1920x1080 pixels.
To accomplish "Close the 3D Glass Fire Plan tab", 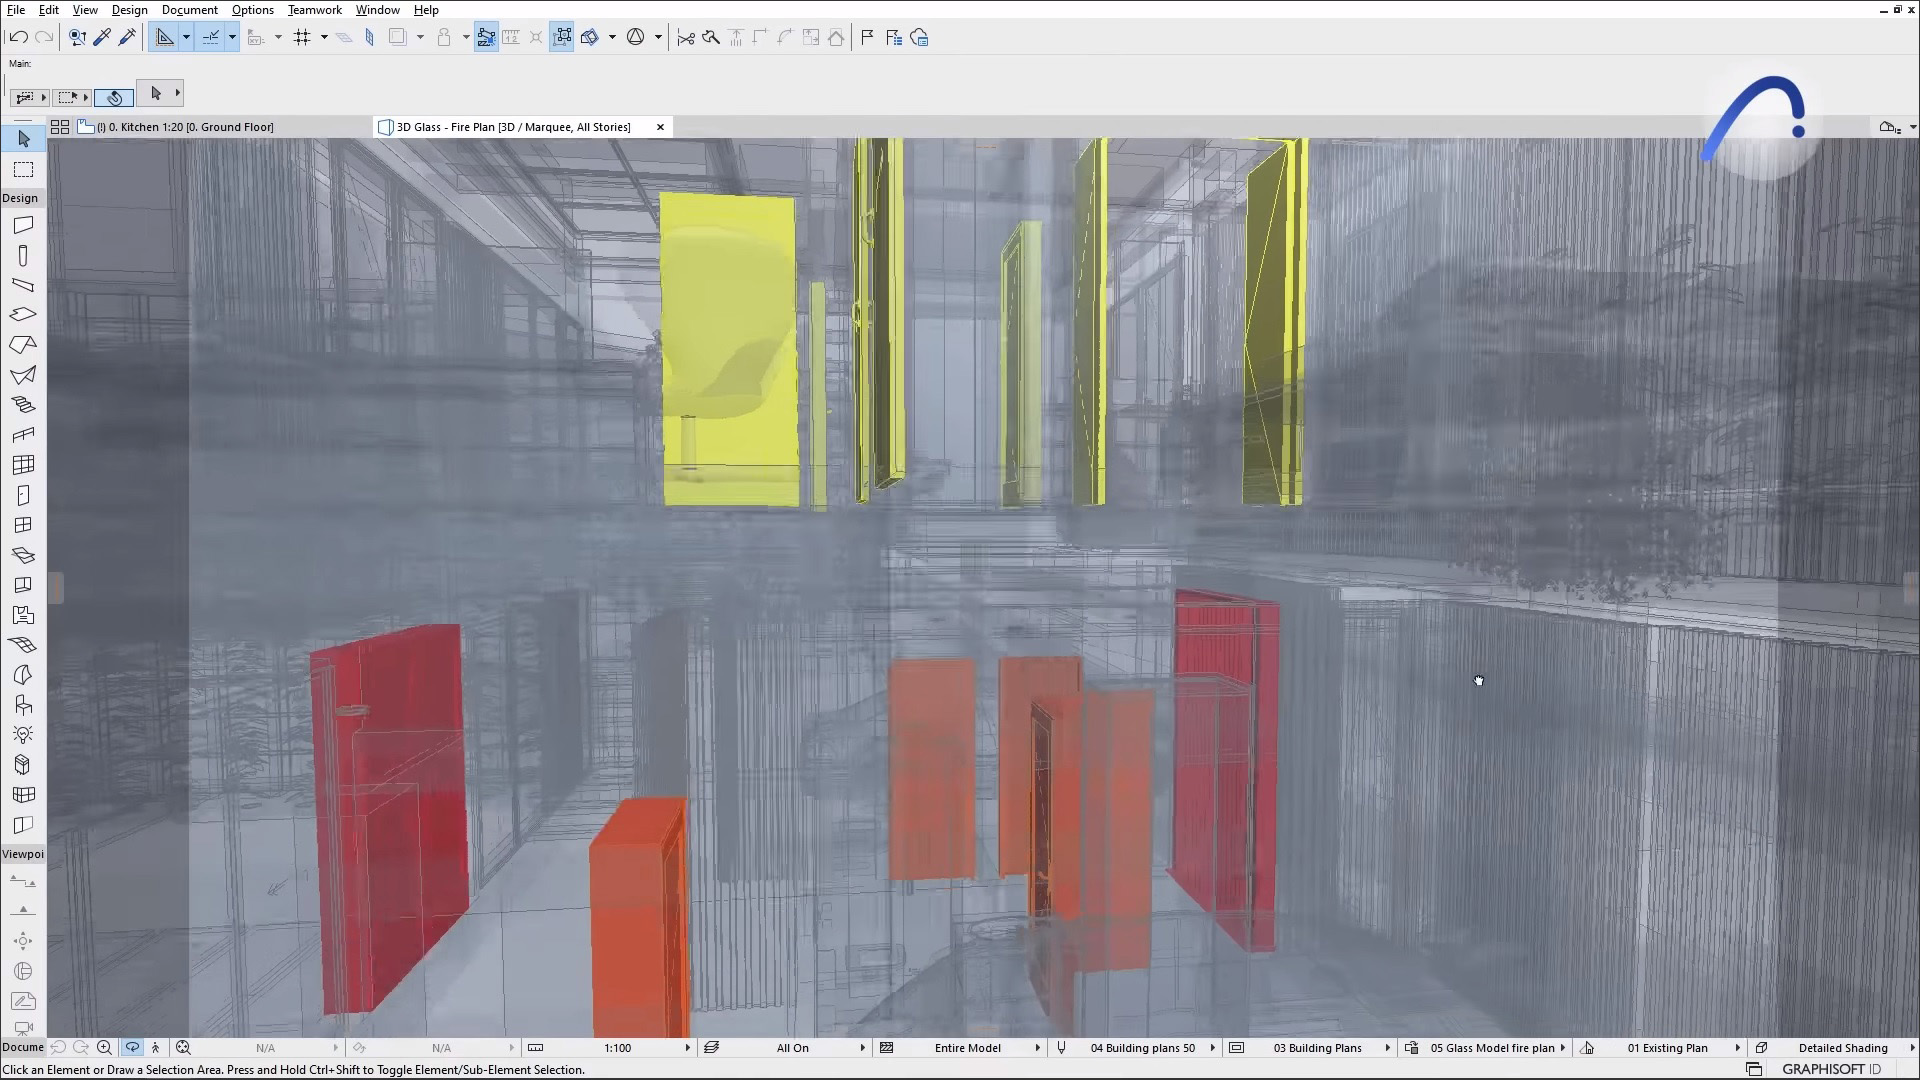I will point(660,127).
